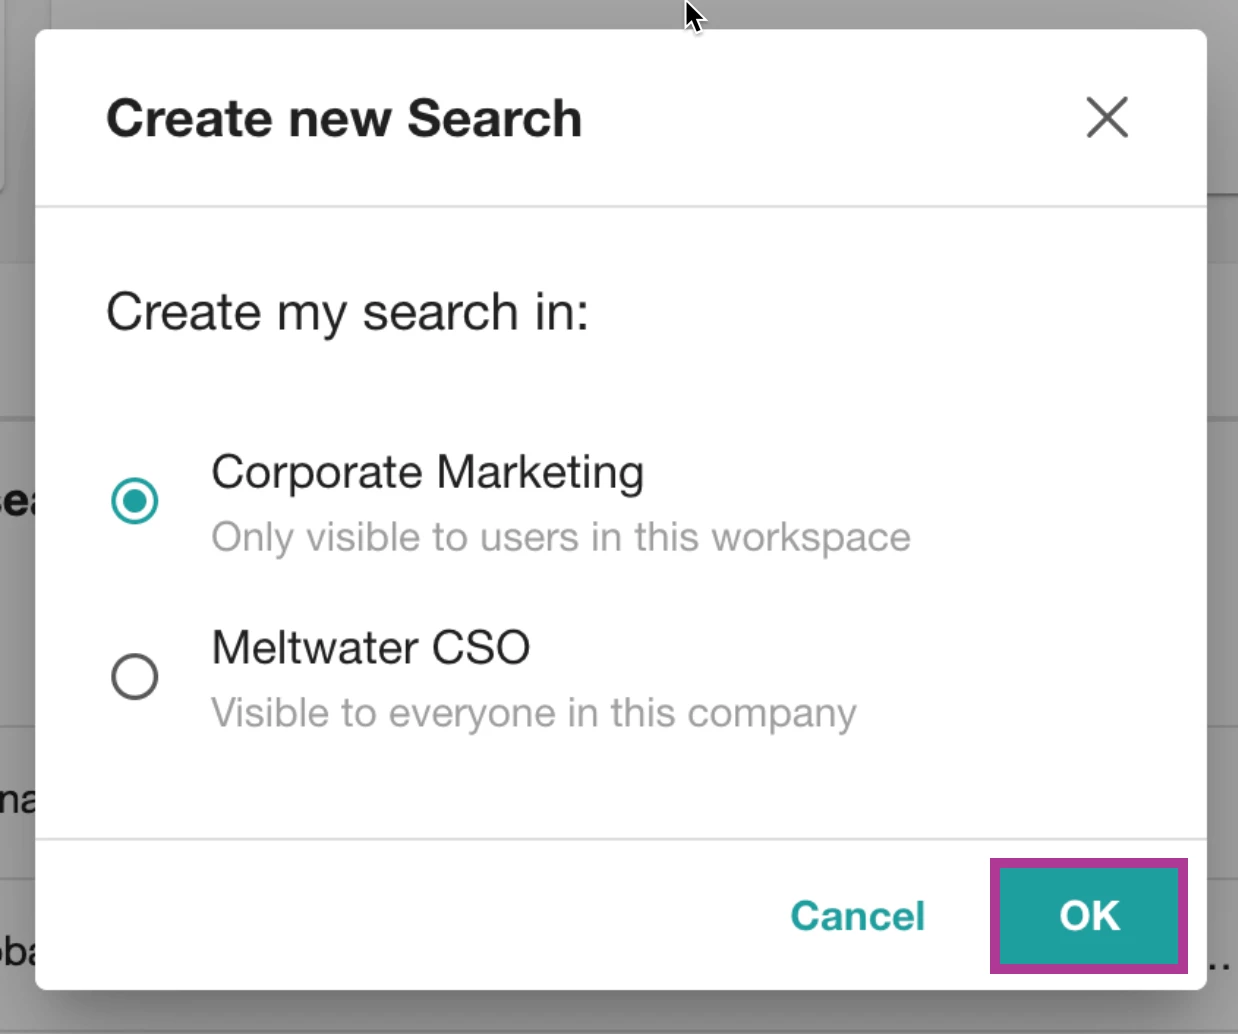Click the Meltwater CSO option label
The width and height of the screenshot is (1238, 1034).
370,648
